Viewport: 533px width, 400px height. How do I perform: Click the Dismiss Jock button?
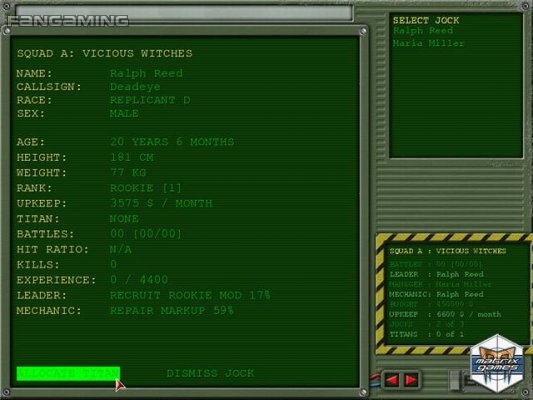[210, 373]
